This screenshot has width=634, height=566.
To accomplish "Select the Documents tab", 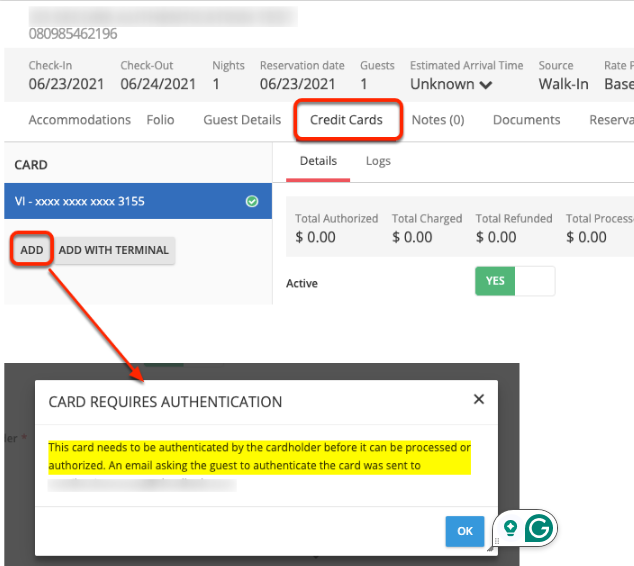I will pyautogui.click(x=526, y=120).
